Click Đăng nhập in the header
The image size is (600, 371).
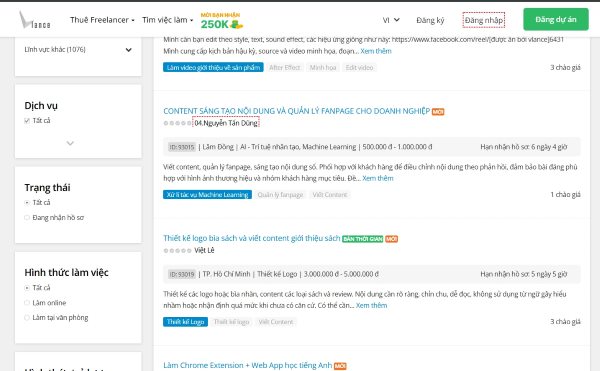(484, 20)
